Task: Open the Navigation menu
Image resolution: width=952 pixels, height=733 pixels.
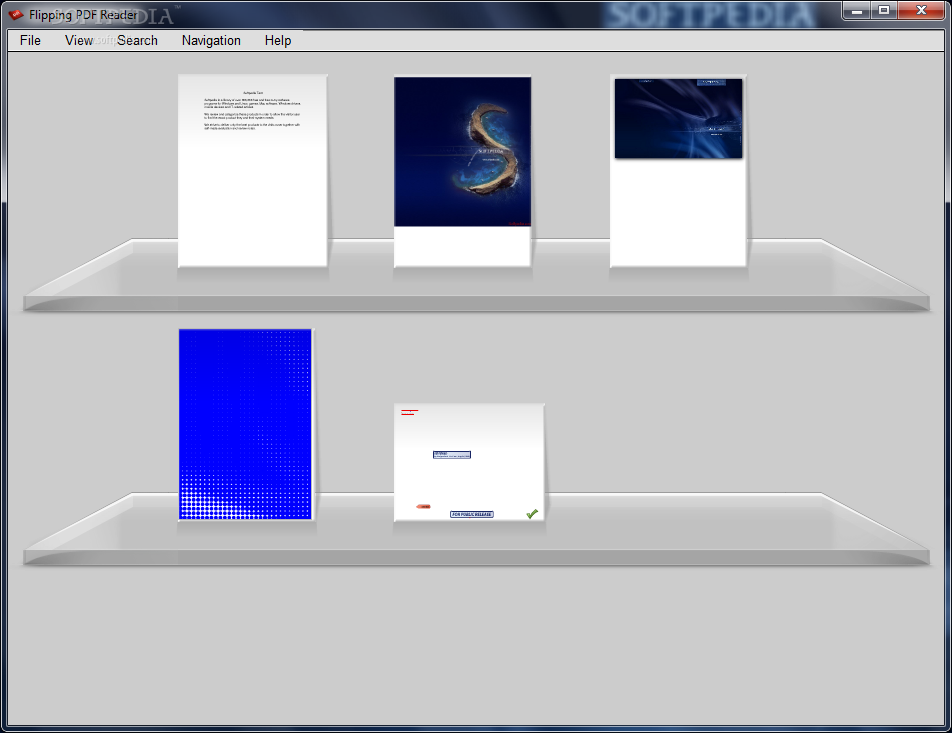Action: (211, 40)
